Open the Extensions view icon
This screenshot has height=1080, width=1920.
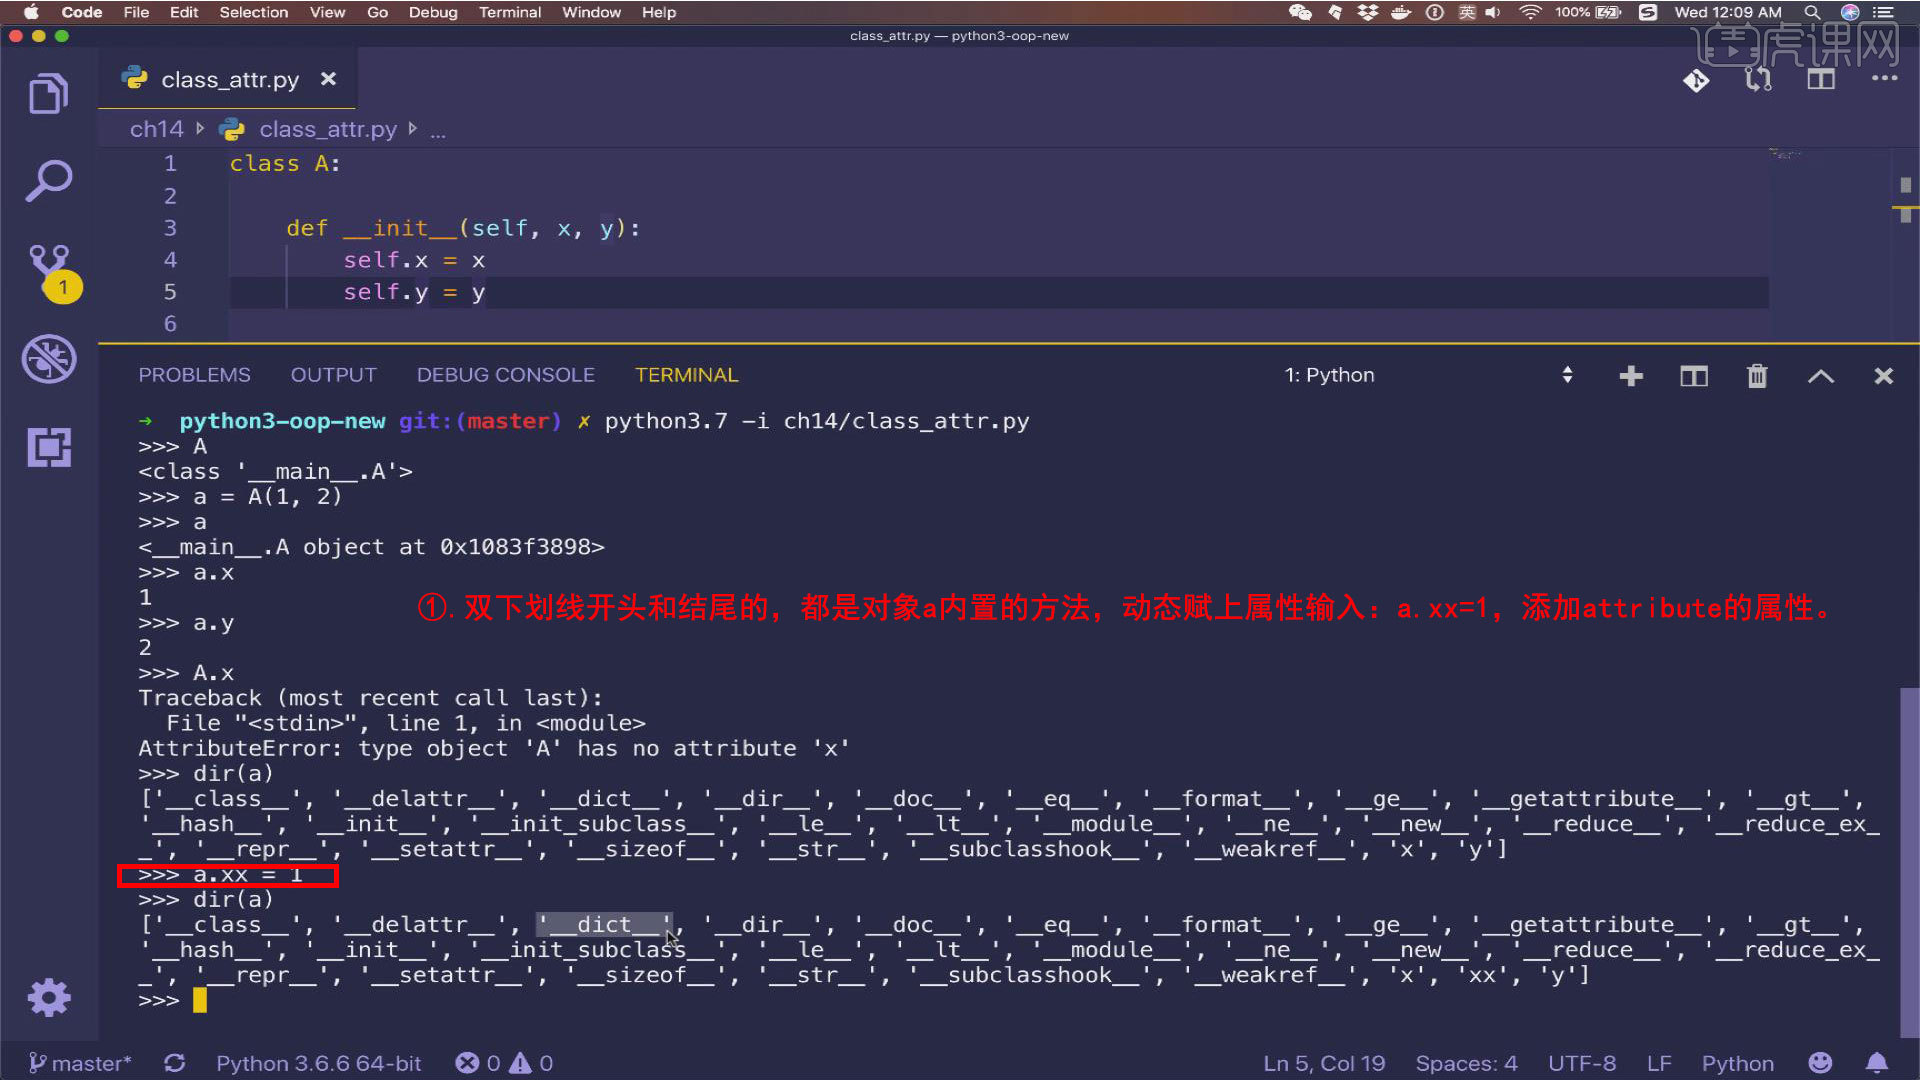tap(48, 447)
